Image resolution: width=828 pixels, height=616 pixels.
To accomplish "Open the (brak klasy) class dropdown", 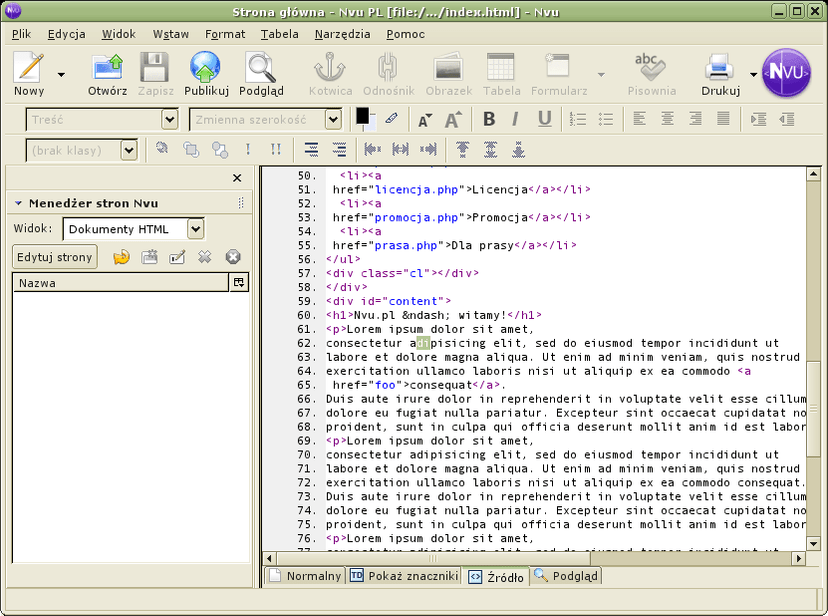I will (129, 150).
